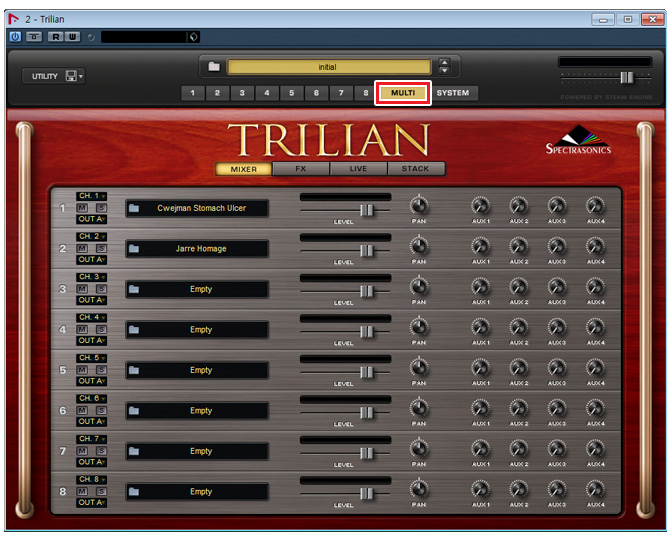The image size is (670, 546).
Task: Open patch browser folder for Jarre Homage
Action: (x=134, y=249)
